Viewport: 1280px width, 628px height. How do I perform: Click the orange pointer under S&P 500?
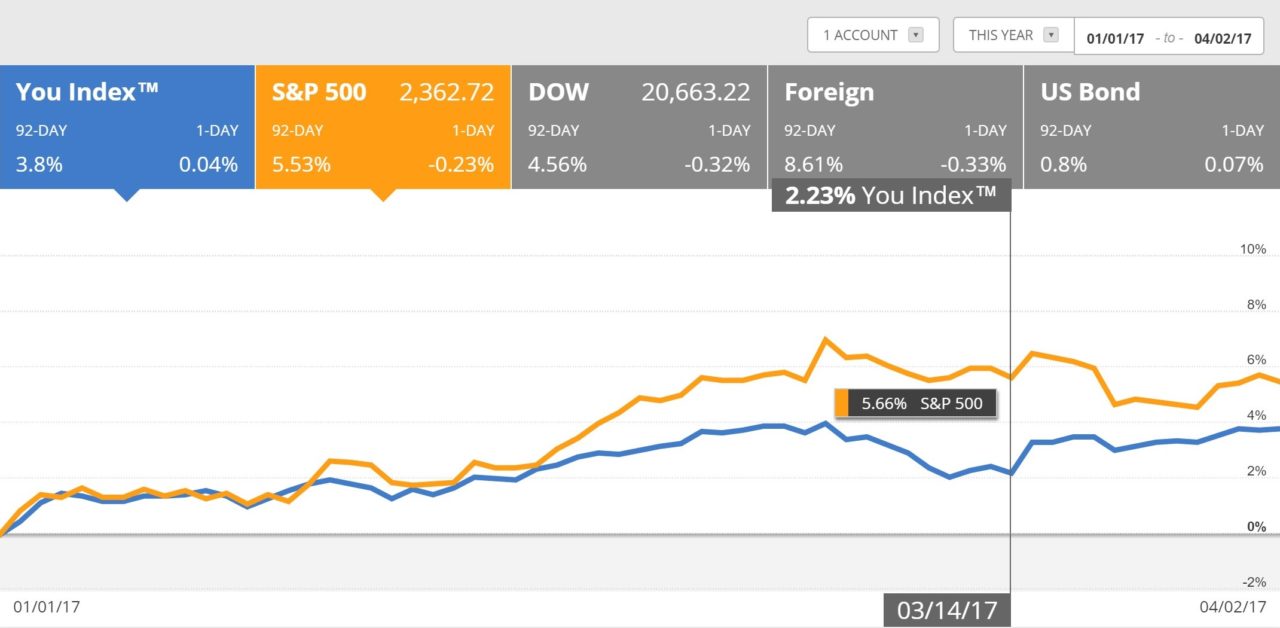[x=383, y=195]
